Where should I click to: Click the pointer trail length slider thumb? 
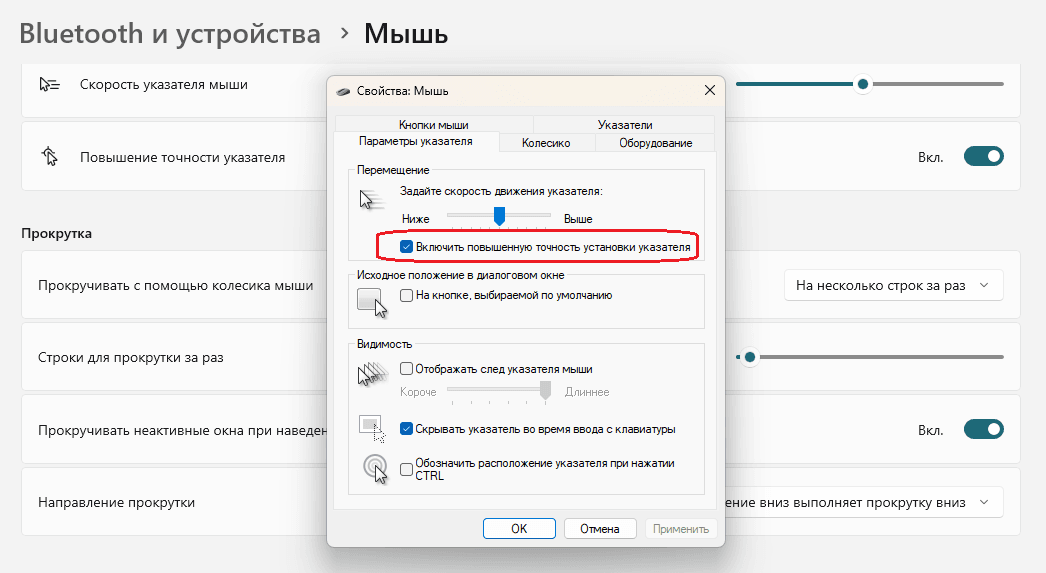coord(546,390)
